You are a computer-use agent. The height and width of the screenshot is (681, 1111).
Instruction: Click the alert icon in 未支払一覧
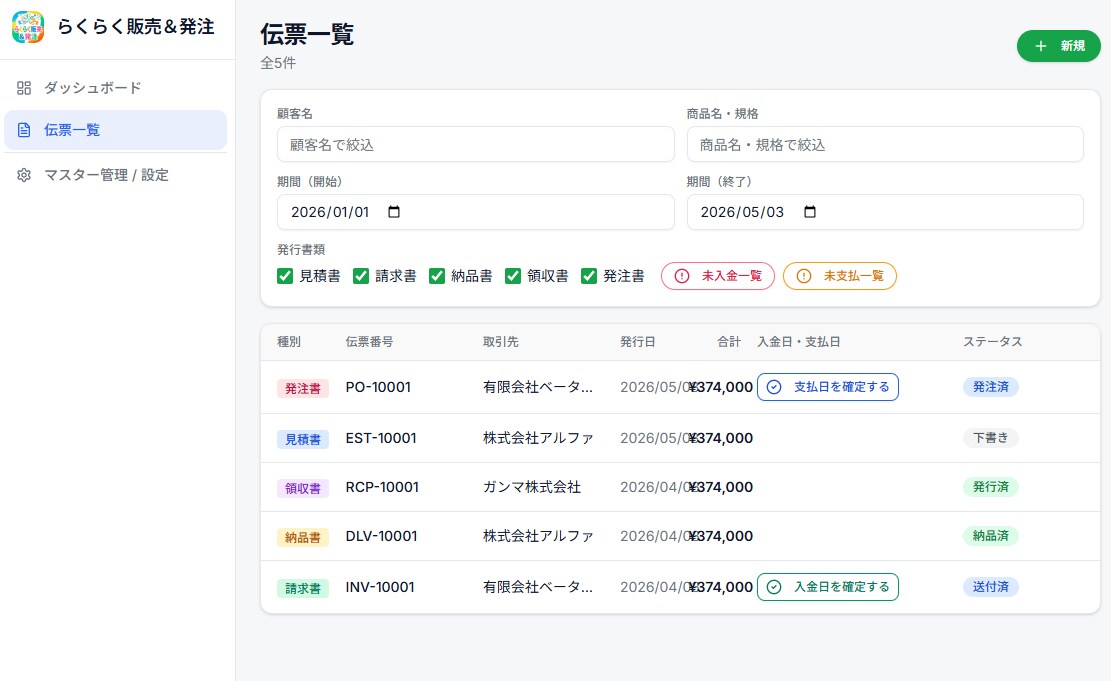pos(803,276)
